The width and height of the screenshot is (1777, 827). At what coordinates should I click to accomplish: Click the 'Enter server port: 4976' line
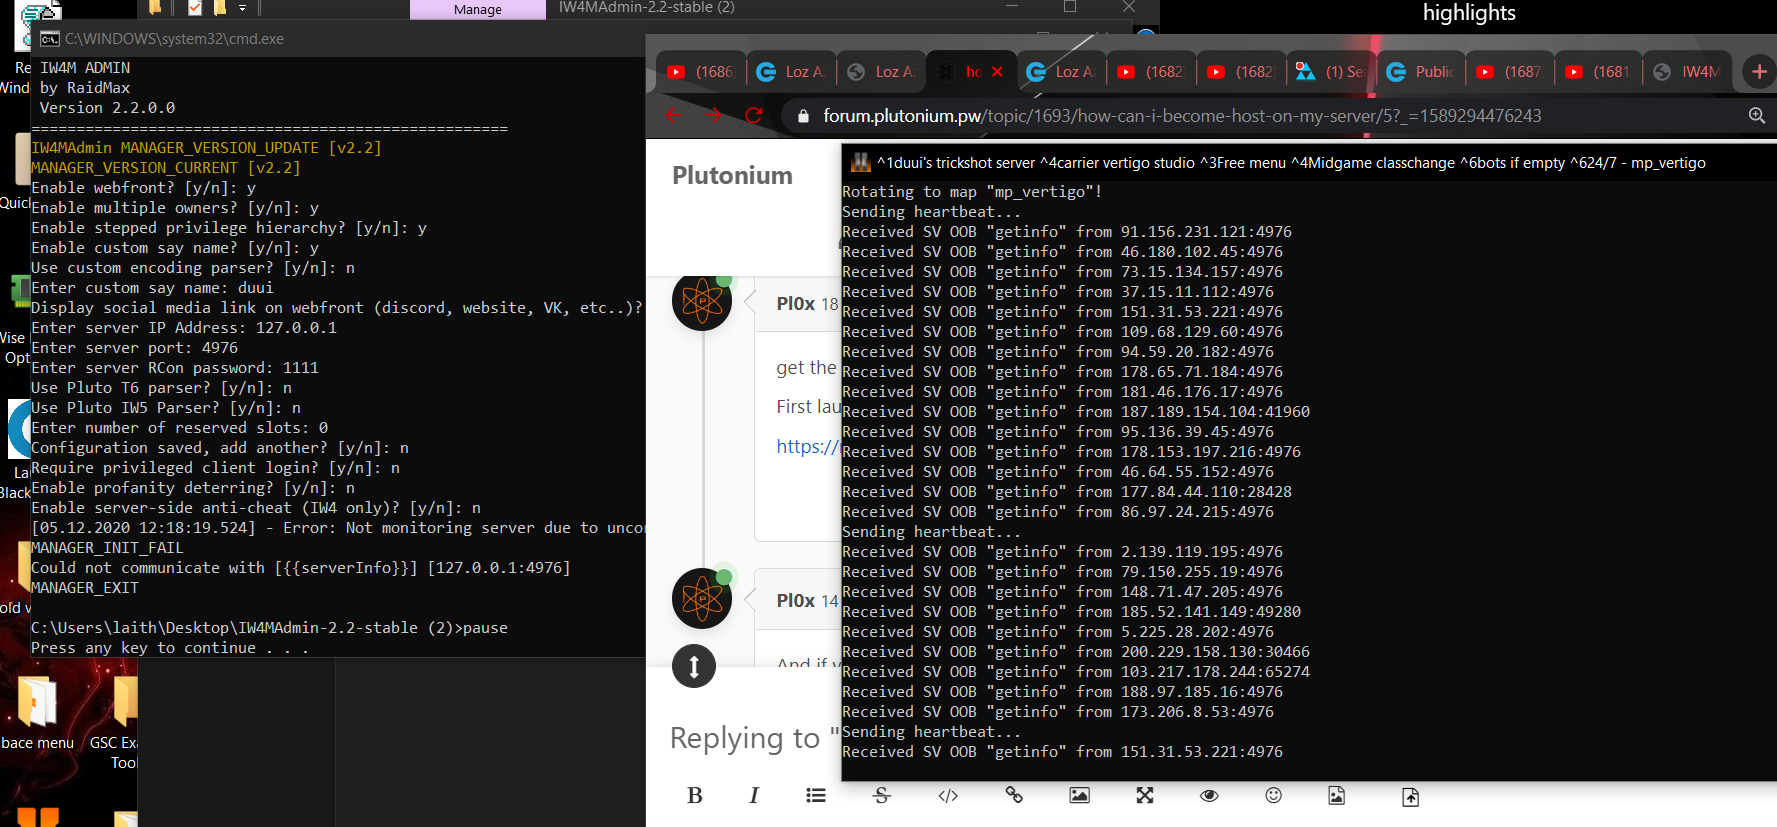coord(135,348)
